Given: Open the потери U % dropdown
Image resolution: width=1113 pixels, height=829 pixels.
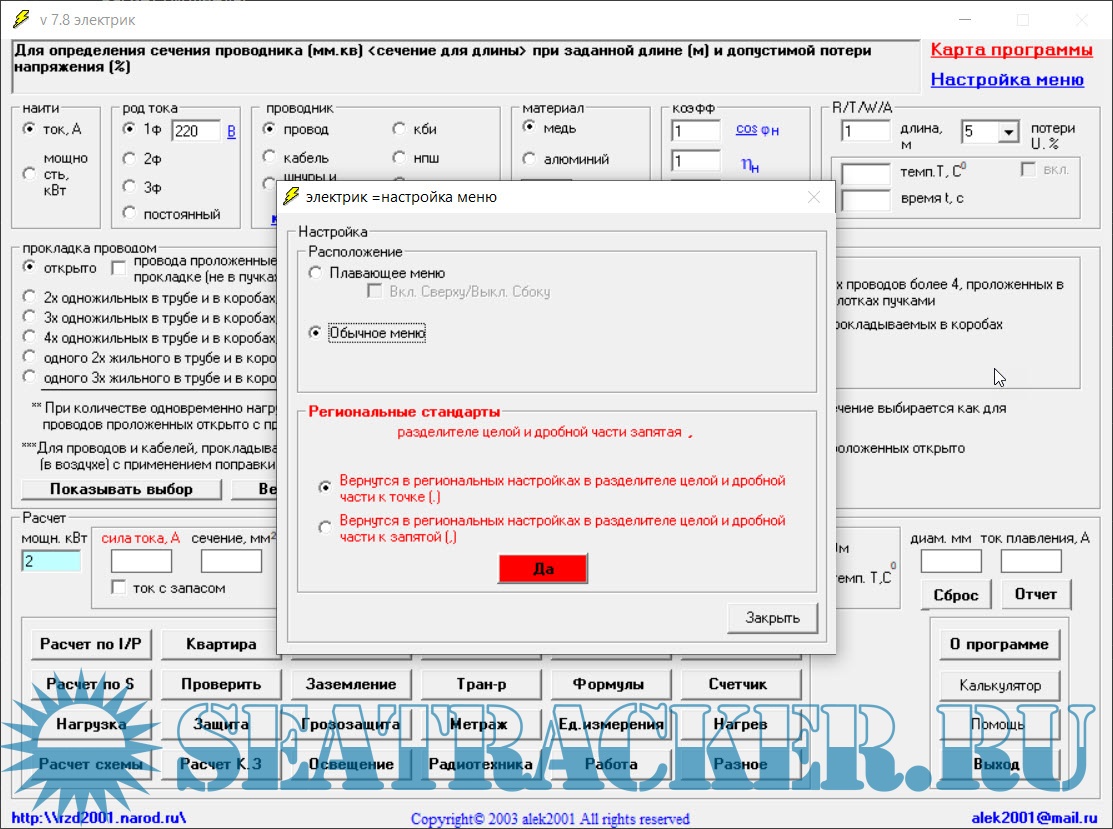Looking at the screenshot, I should [1007, 131].
